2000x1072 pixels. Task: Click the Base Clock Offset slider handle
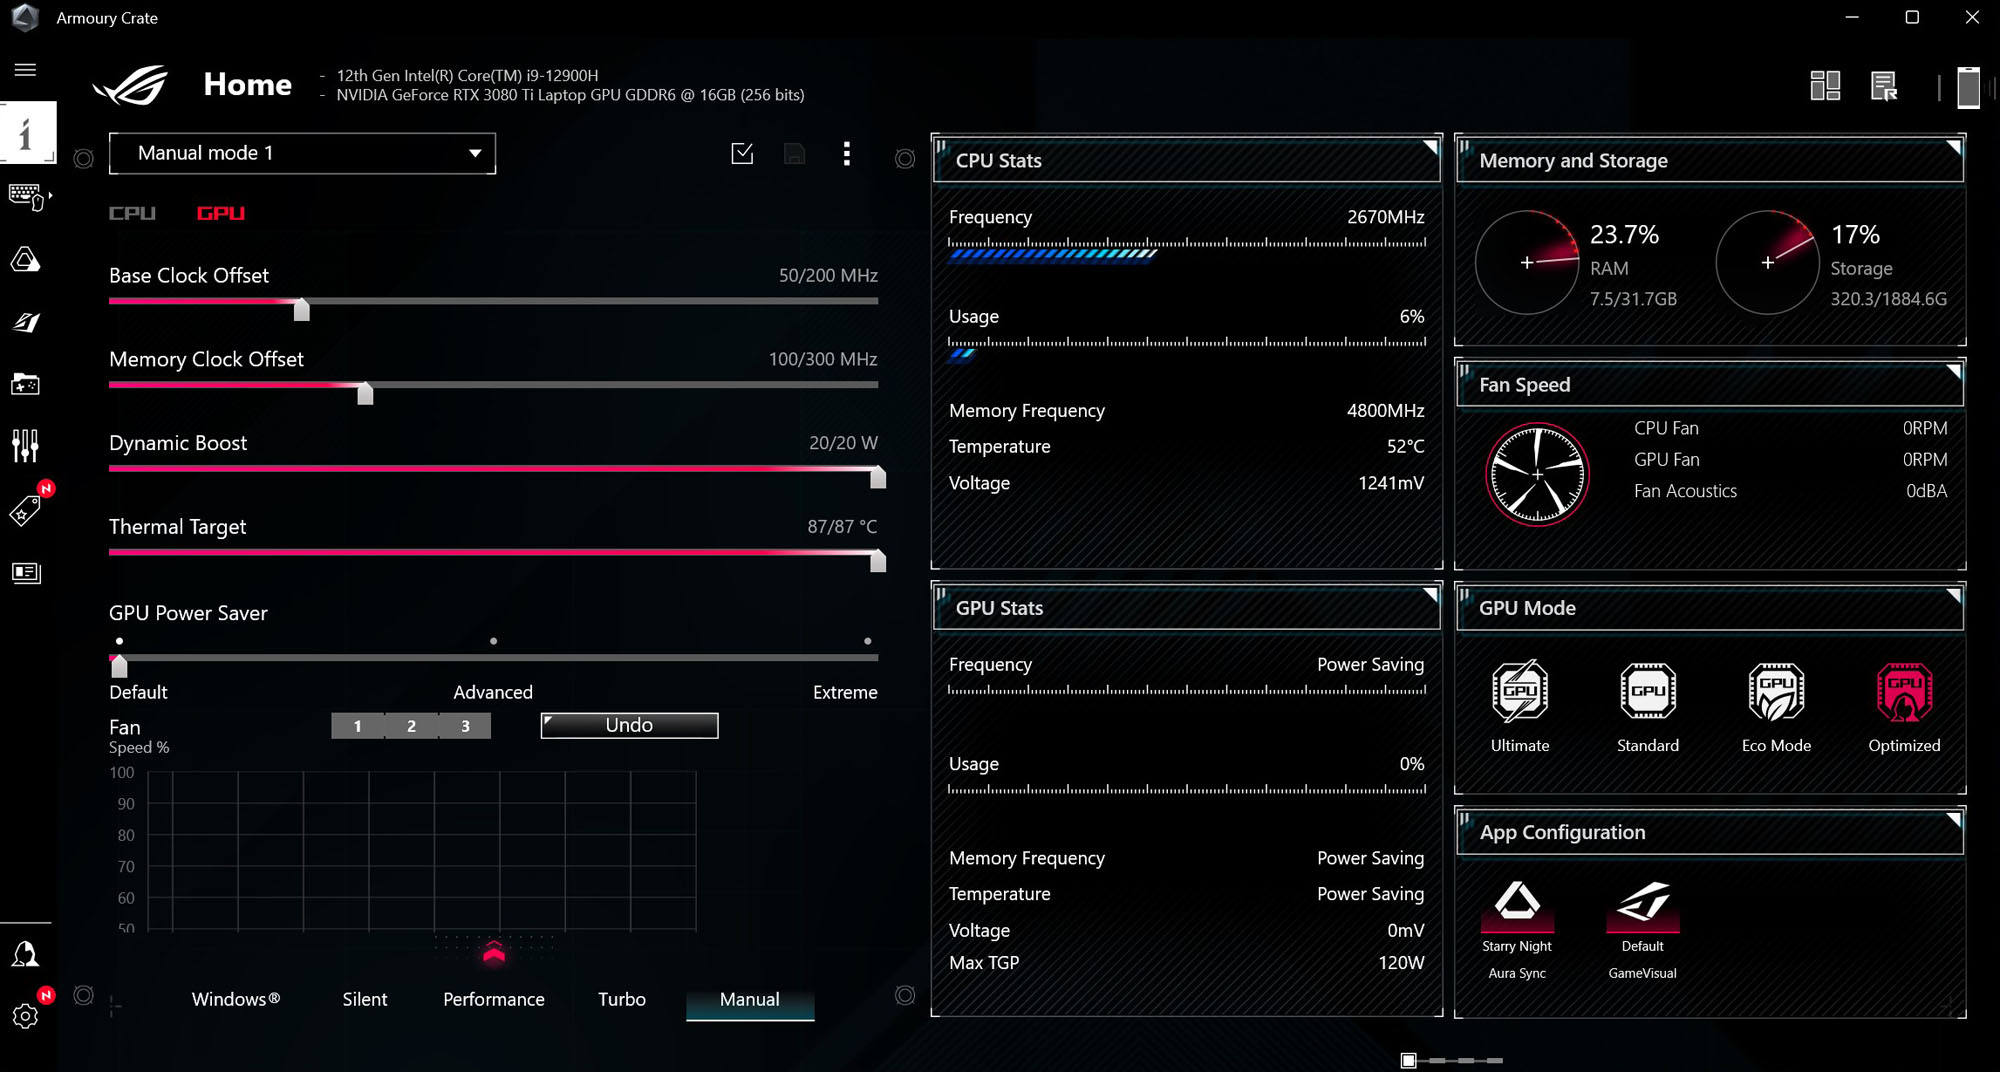coord(301,310)
